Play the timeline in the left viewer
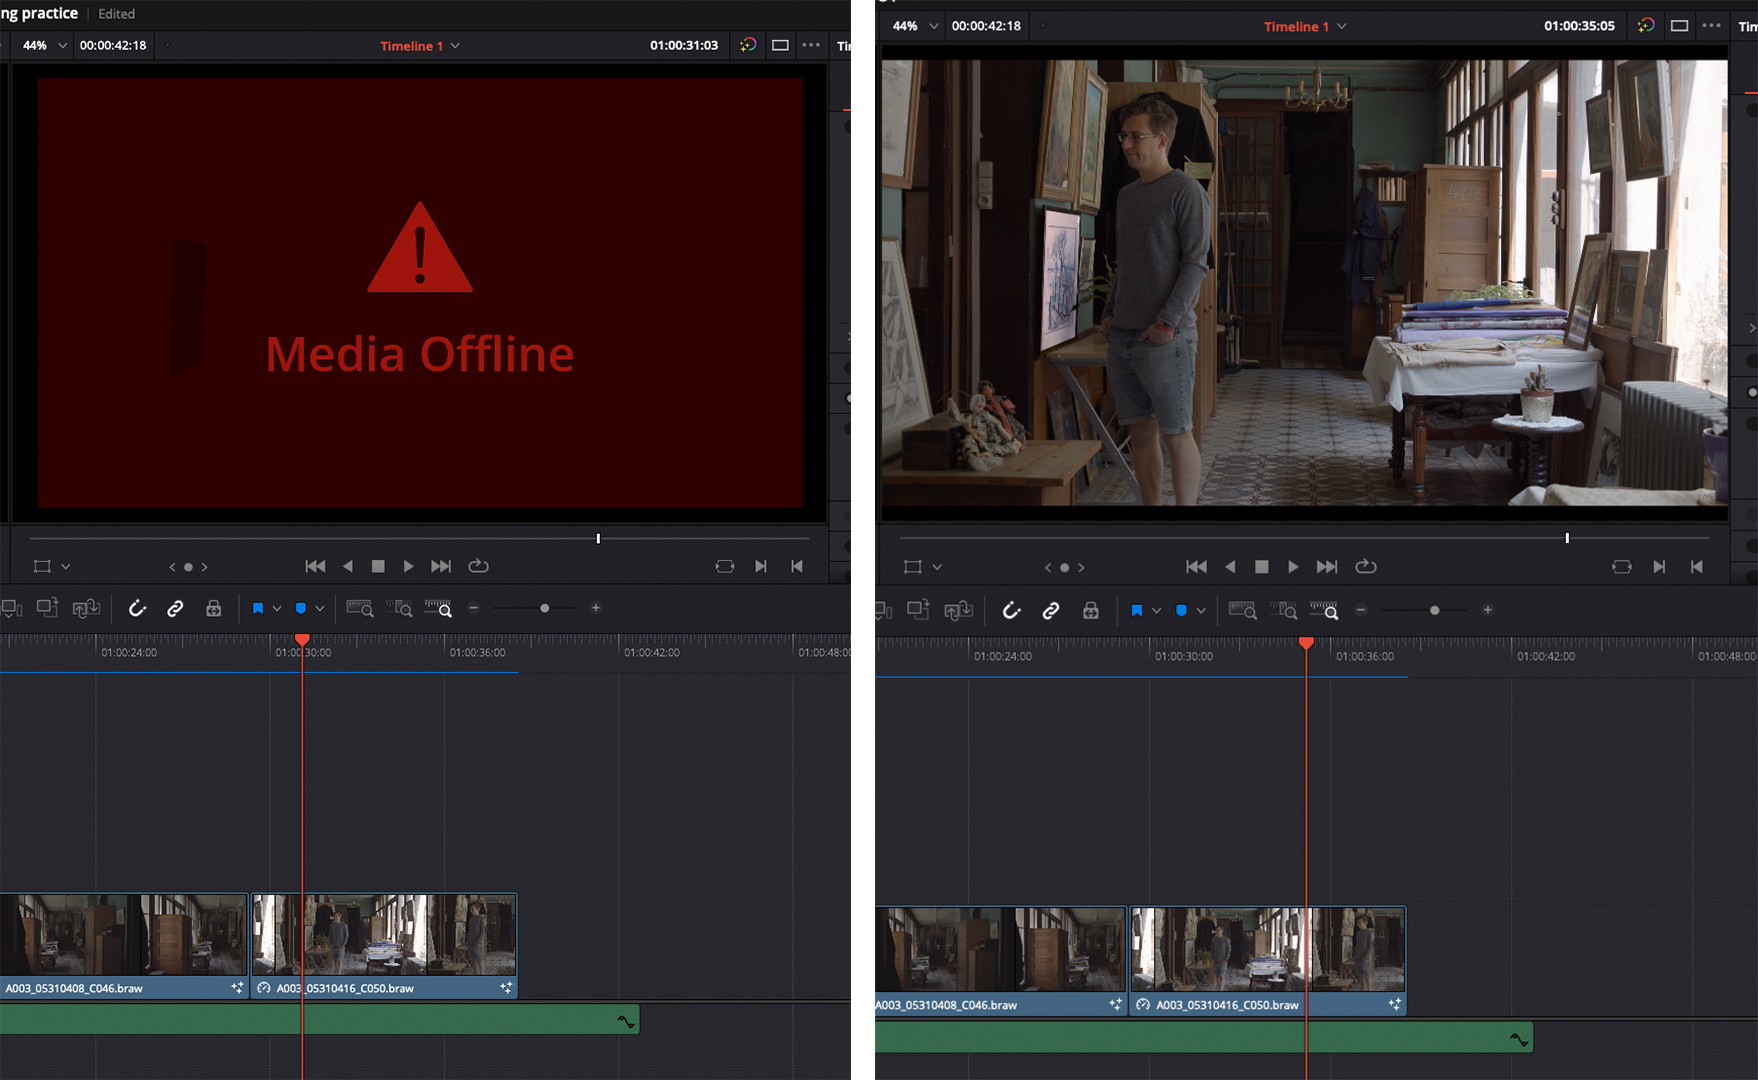This screenshot has width=1758, height=1080. 408,566
